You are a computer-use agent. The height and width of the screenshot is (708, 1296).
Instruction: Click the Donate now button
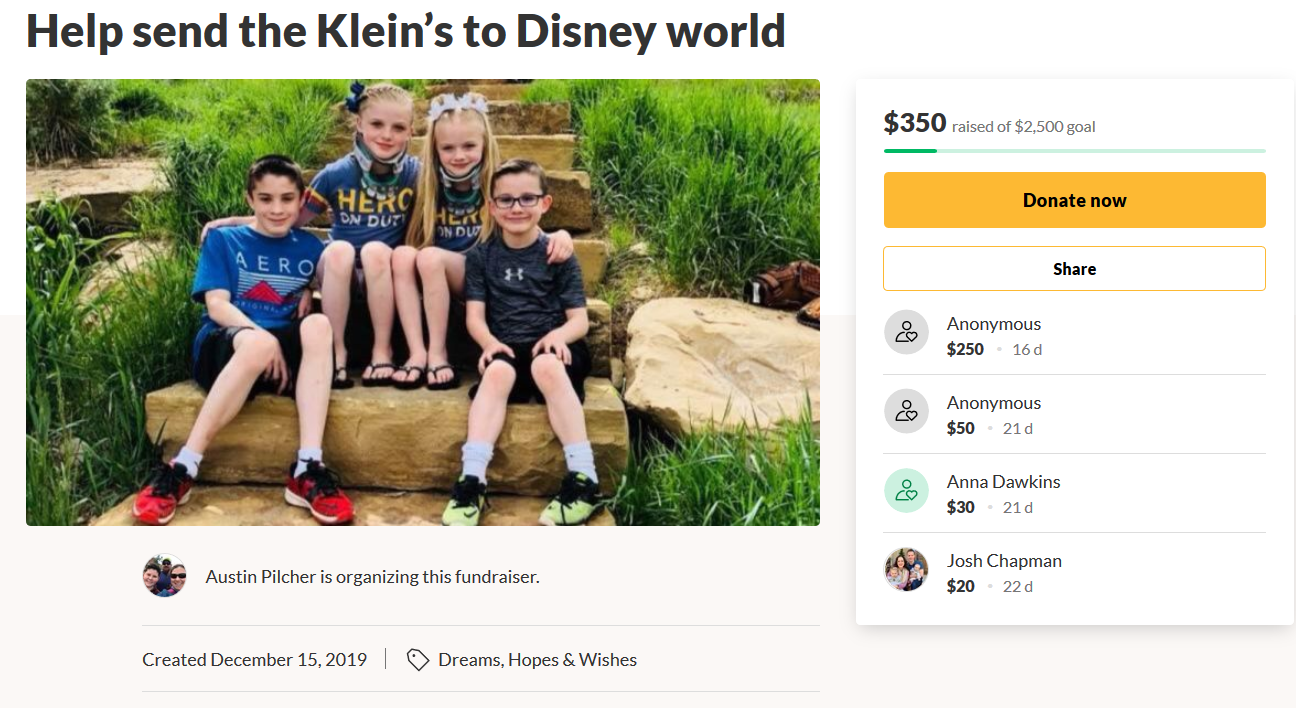(x=1074, y=200)
